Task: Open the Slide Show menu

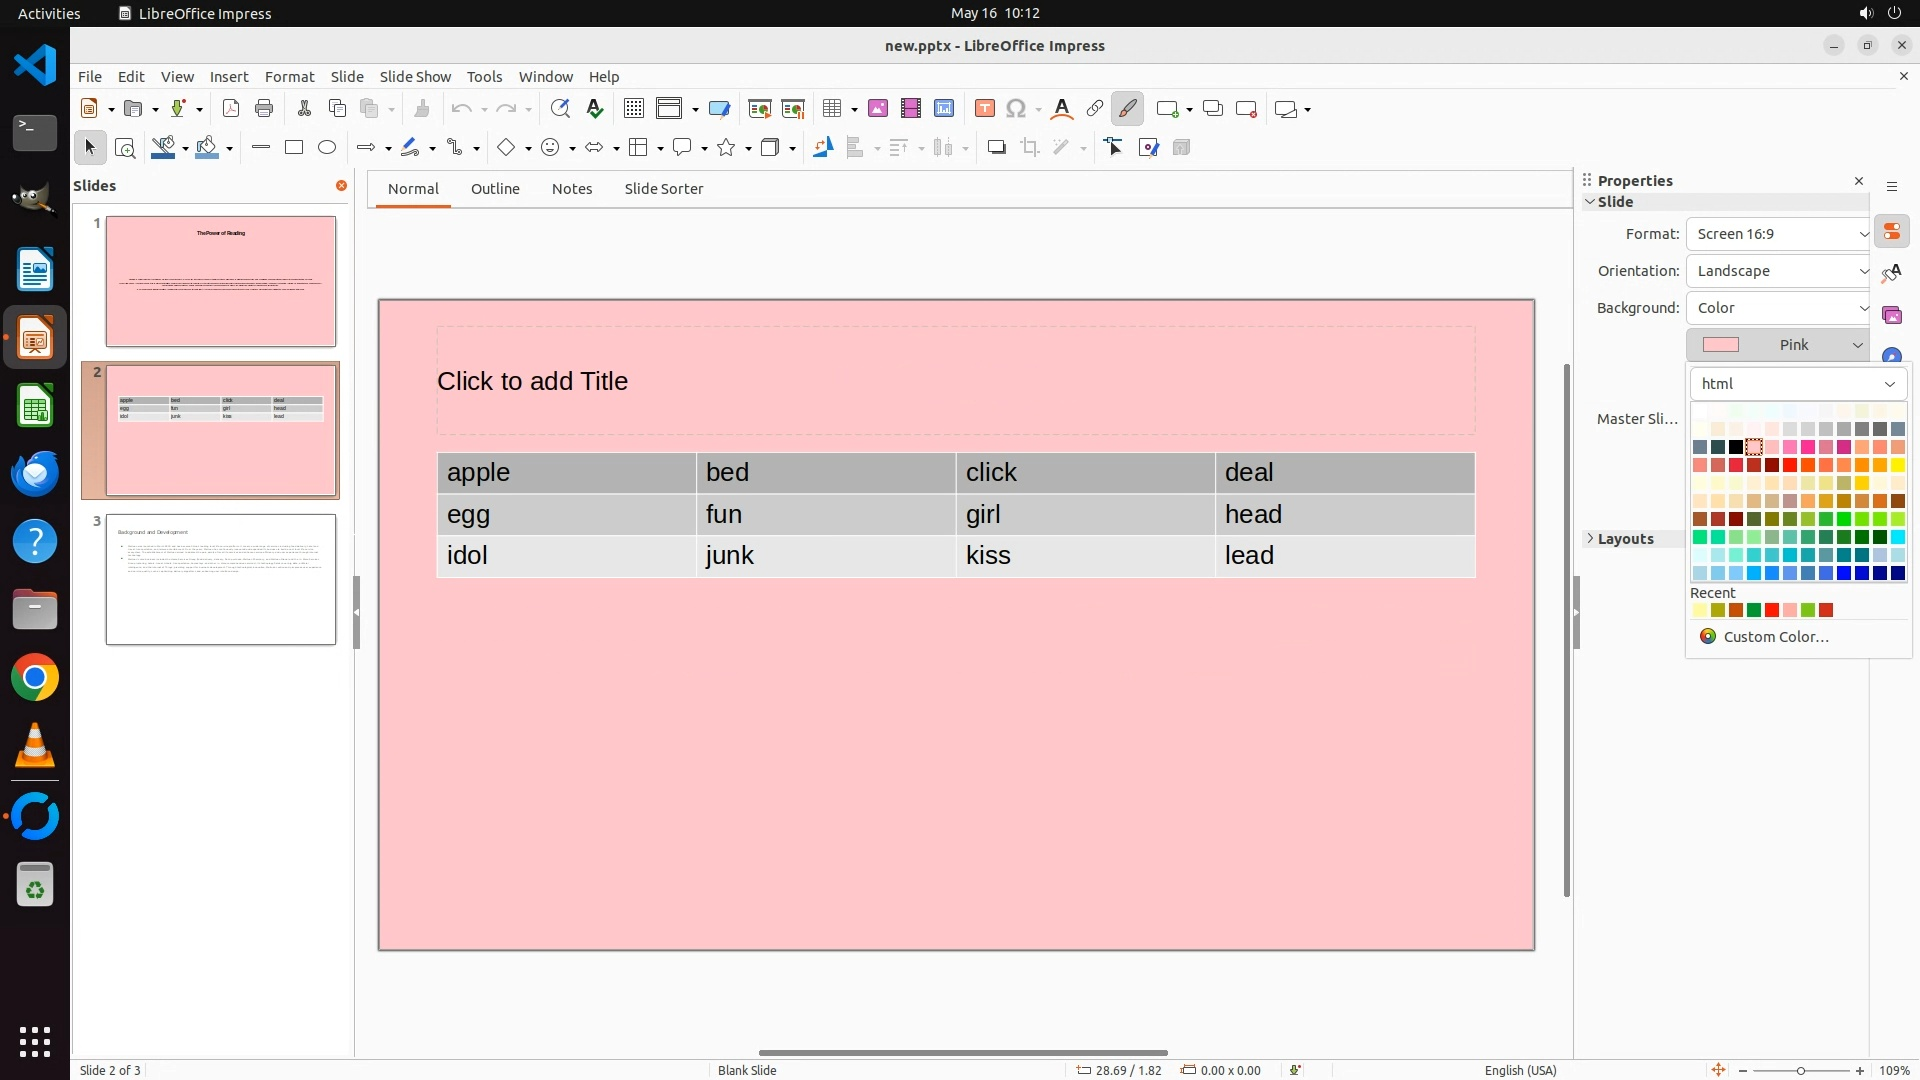Action: [415, 77]
